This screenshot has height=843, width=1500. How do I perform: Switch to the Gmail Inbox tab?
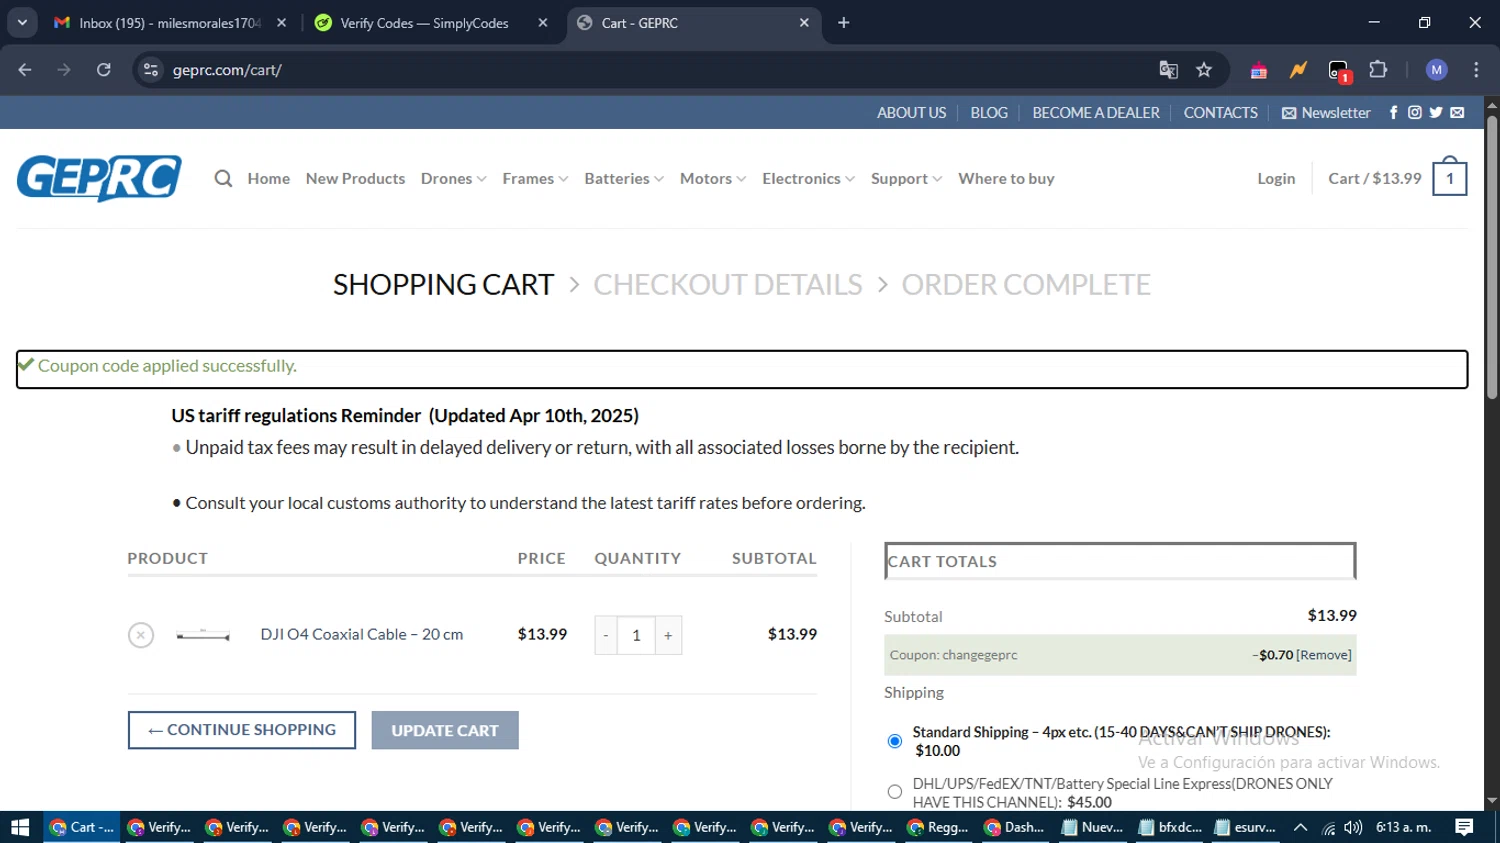(170, 23)
